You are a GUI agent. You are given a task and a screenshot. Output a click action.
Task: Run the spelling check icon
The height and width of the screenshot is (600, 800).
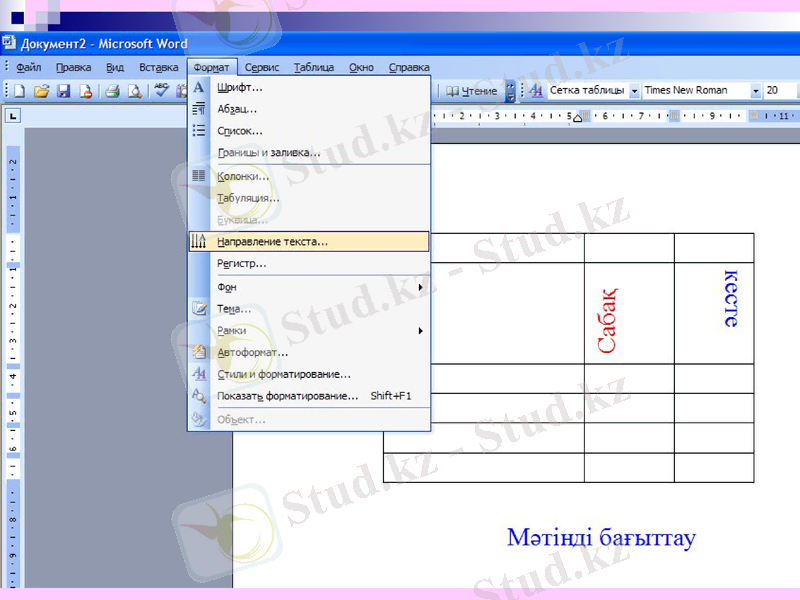(161, 91)
